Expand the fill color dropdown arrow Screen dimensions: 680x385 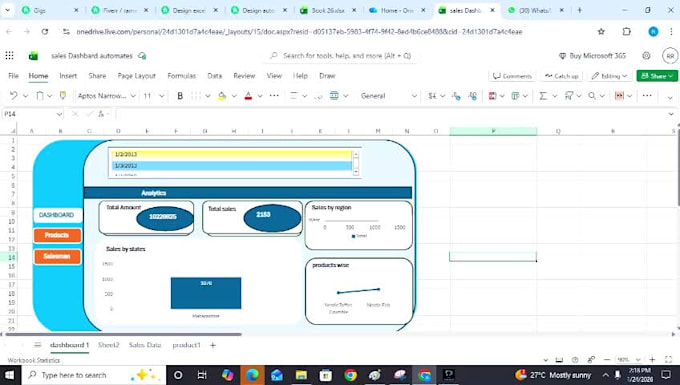(x=234, y=96)
